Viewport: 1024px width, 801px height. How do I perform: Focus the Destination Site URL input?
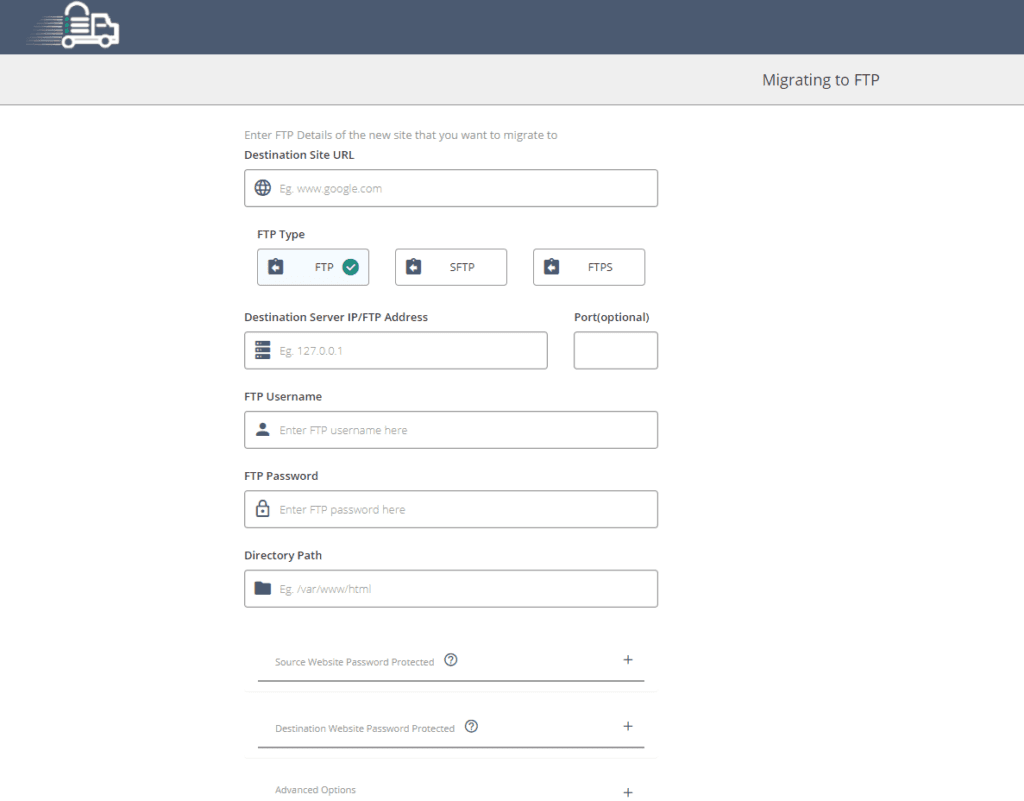[451, 188]
